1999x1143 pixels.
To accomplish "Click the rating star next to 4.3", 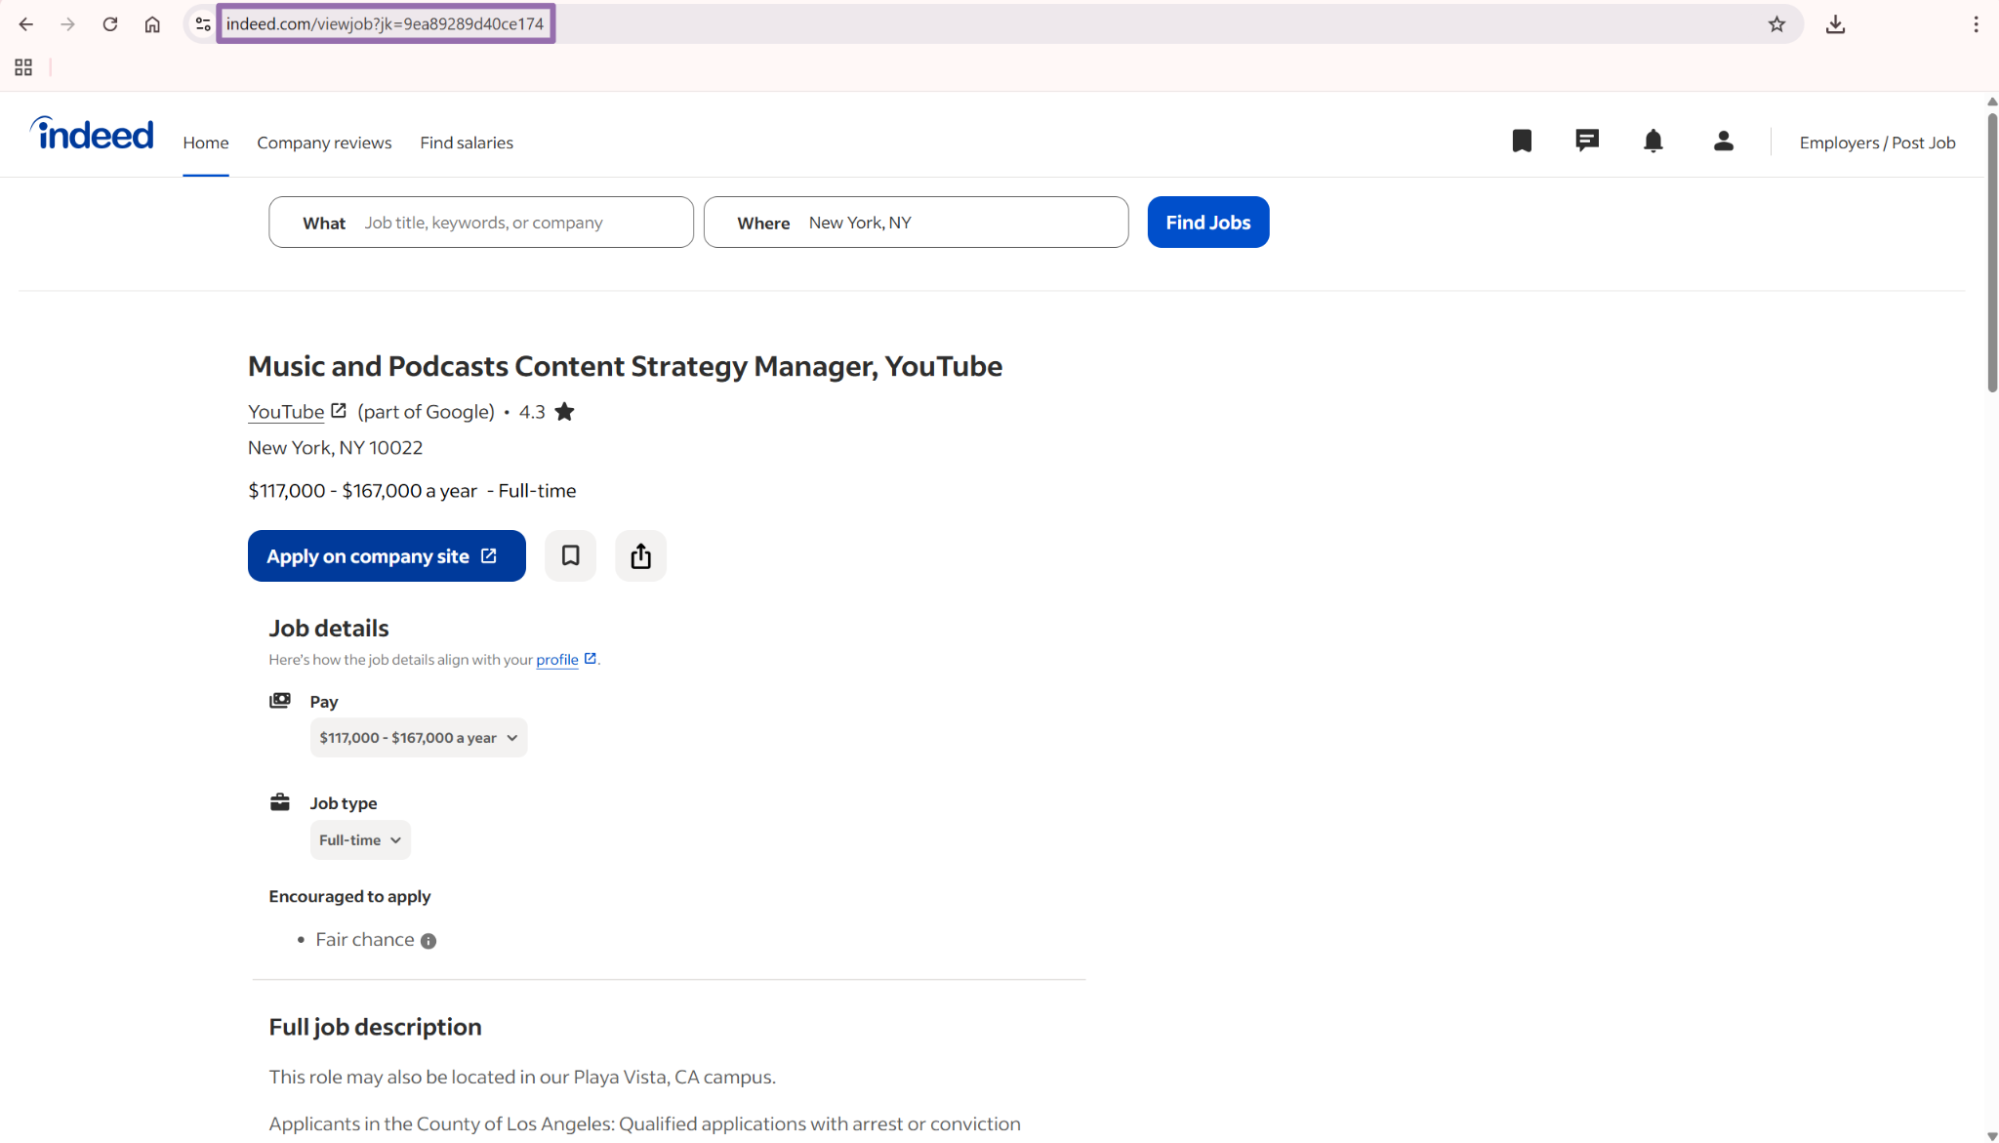I will point(564,412).
